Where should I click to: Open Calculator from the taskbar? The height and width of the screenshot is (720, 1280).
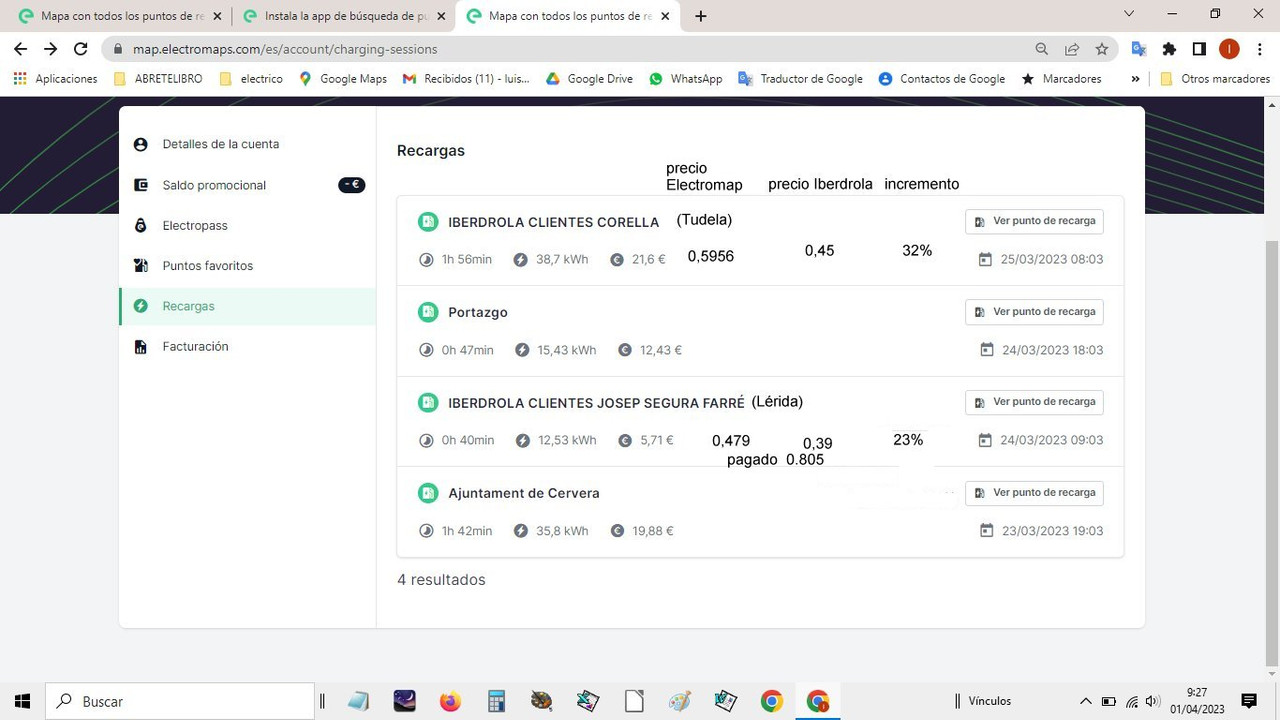point(496,701)
